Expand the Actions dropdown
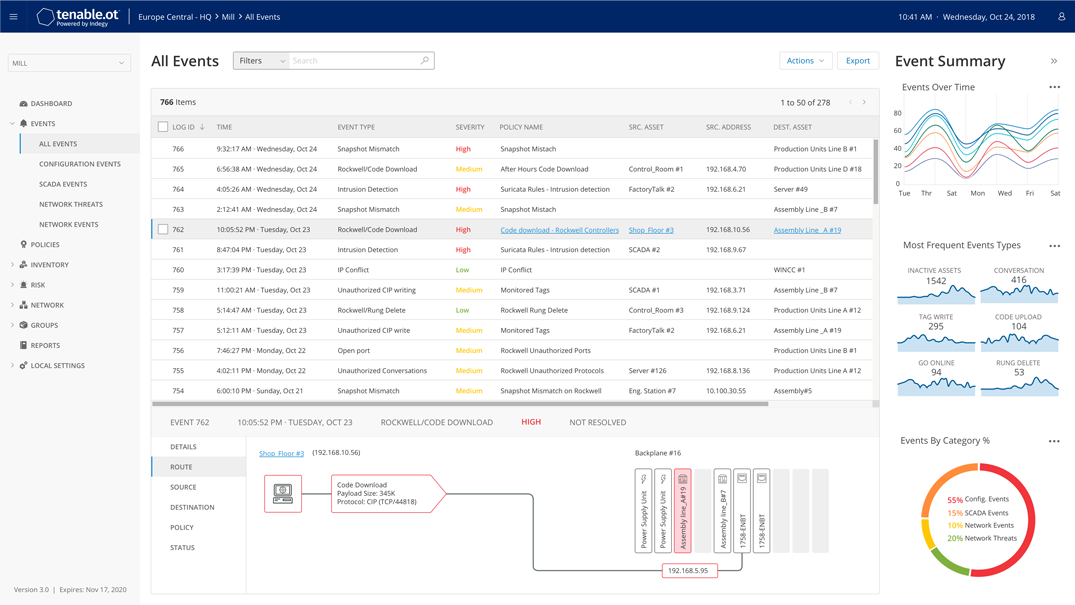The image size is (1075, 605). pyautogui.click(x=806, y=60)
